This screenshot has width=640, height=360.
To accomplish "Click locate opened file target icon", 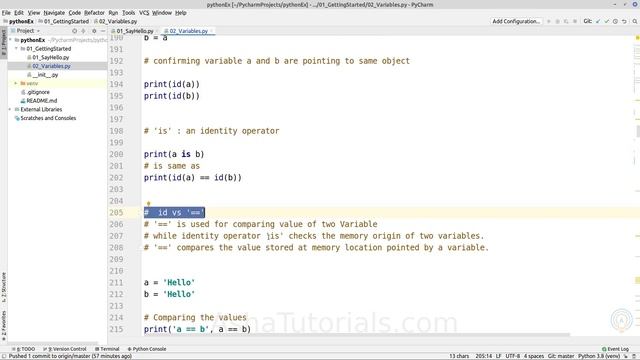I will pos(74,31).
